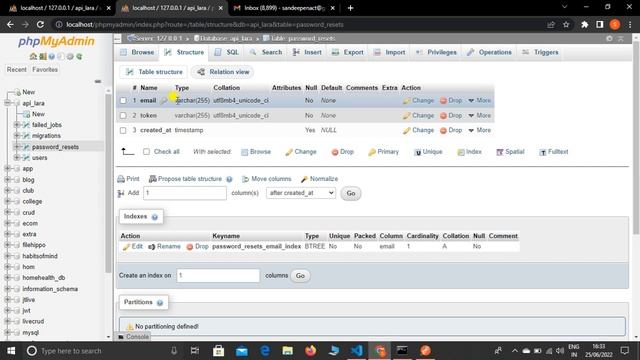Viewport: 640px width, 360px height.
Task: Click the Indexes help icon
Action: (155, 217)
